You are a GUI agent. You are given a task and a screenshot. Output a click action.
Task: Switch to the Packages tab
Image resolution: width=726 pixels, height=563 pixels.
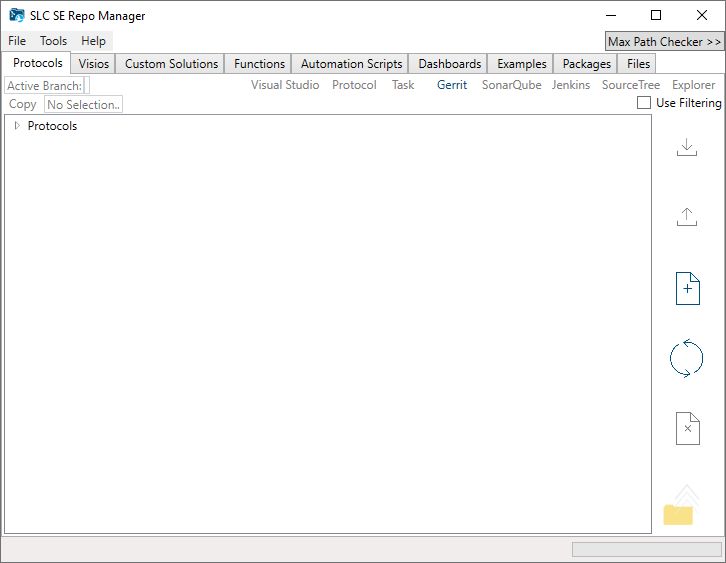pos(587,63)
